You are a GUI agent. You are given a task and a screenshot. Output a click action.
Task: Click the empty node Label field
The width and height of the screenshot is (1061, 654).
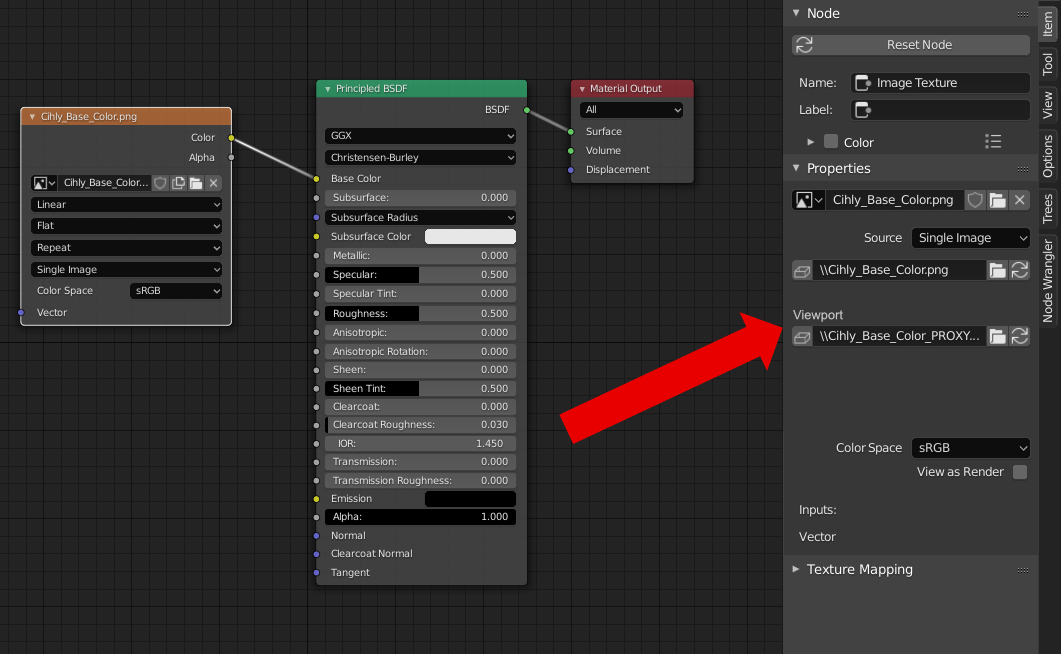[x=940, y=110]
